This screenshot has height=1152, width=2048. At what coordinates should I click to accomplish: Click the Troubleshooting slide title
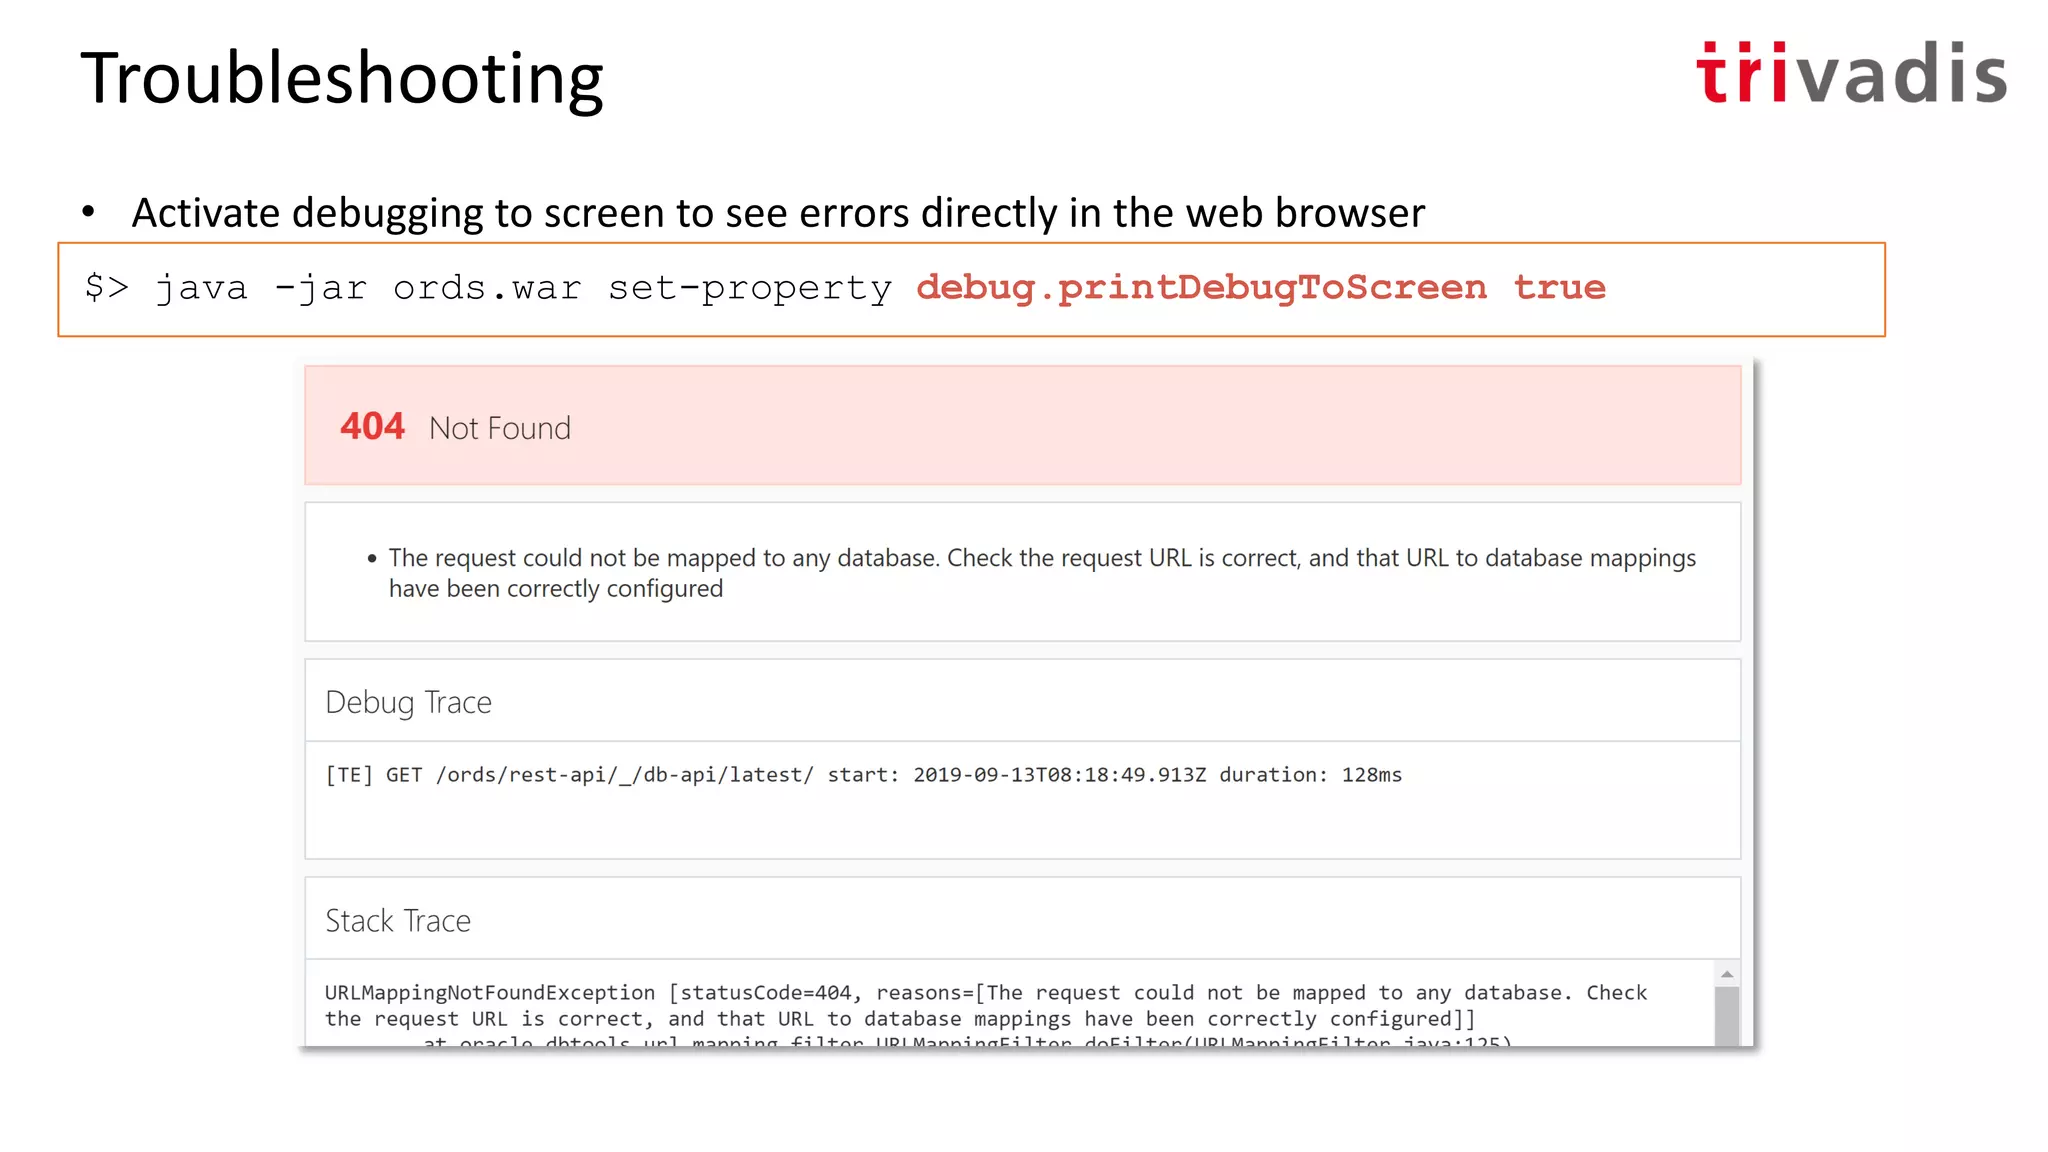pyautogui.click(x=342, y=79)
